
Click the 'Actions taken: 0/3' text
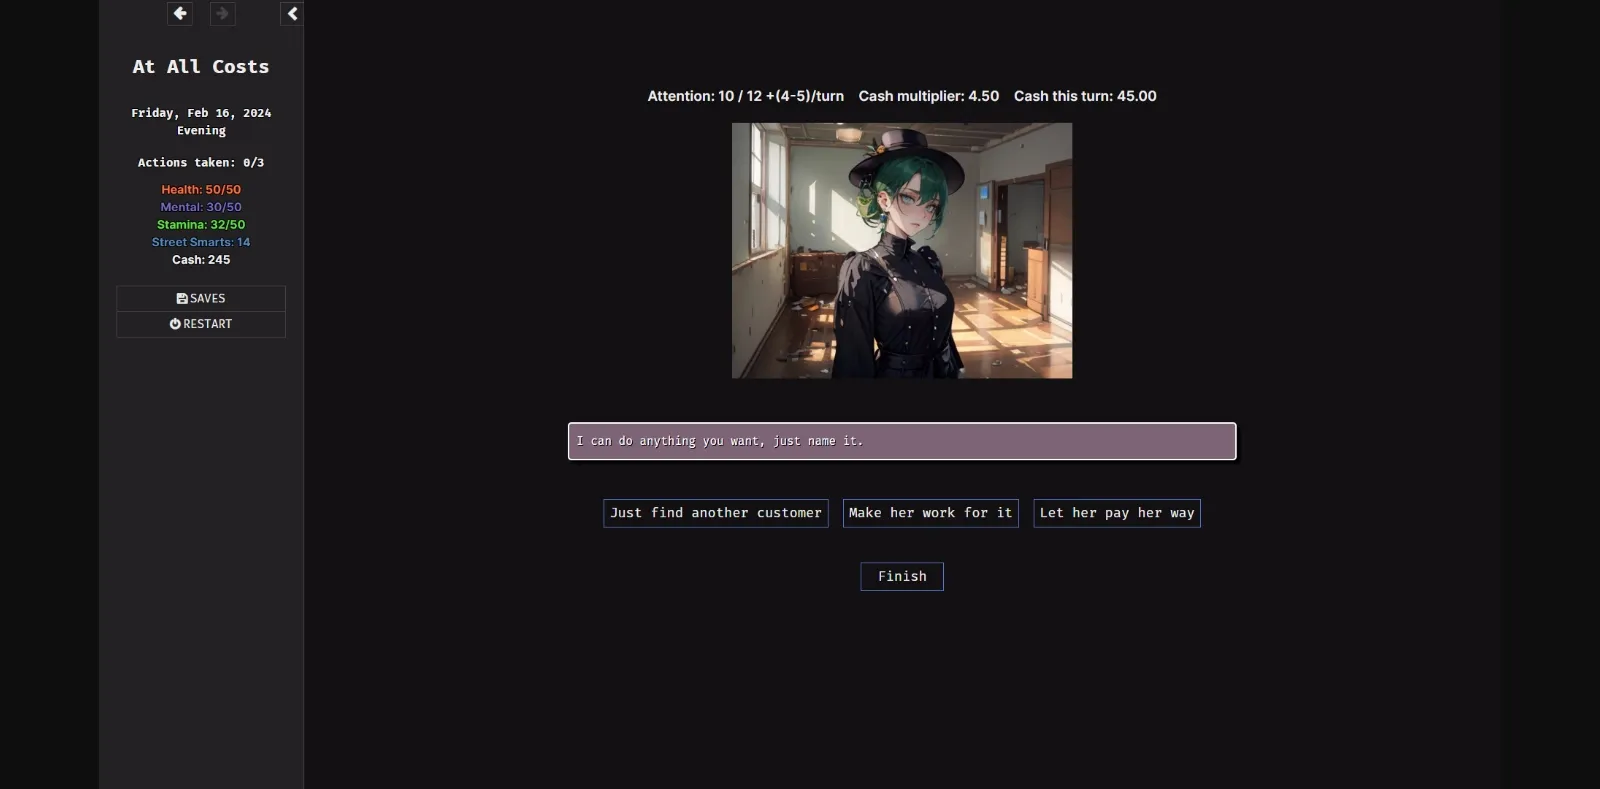click(201, 162)
